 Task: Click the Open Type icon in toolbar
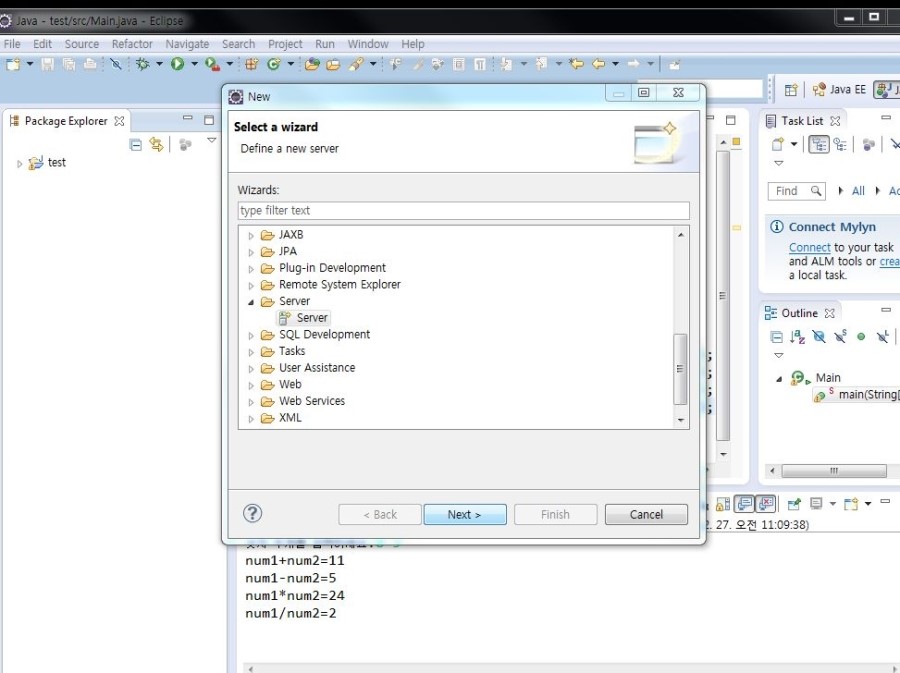tap(313, 64)
